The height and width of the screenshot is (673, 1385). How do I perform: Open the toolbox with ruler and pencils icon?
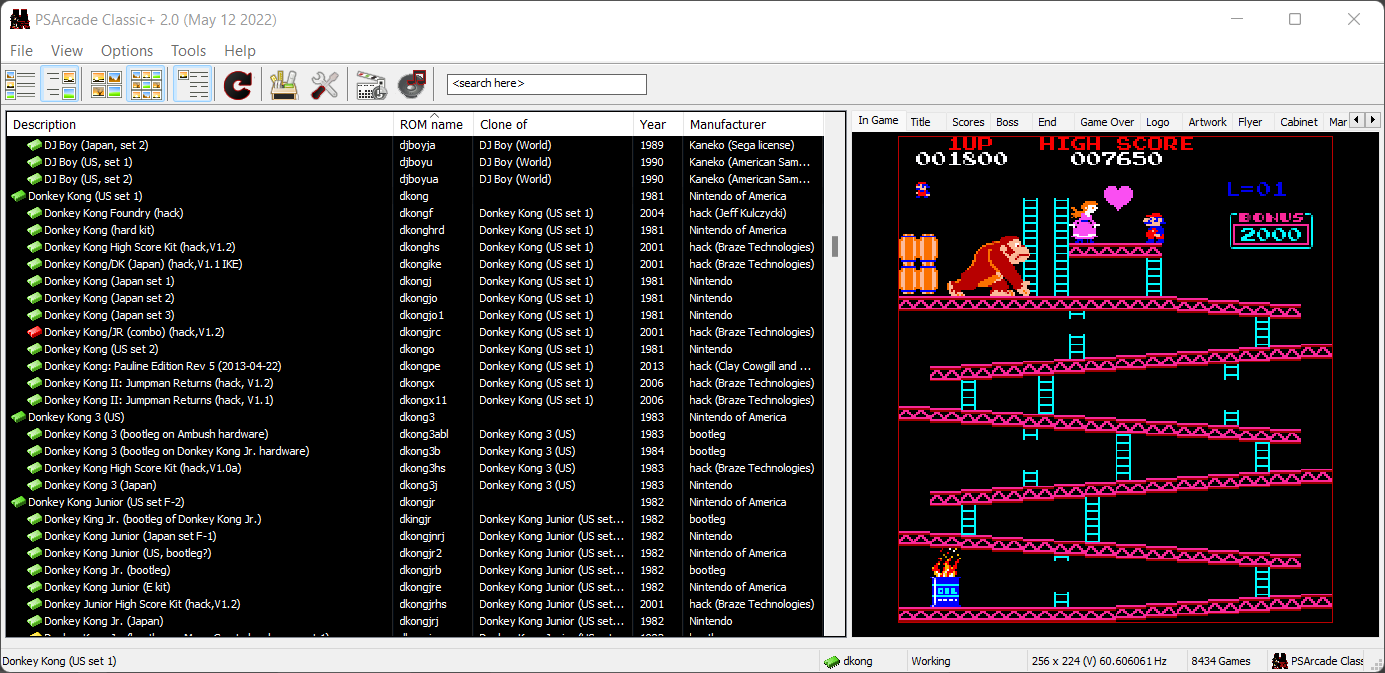click(x=284, y=84)
